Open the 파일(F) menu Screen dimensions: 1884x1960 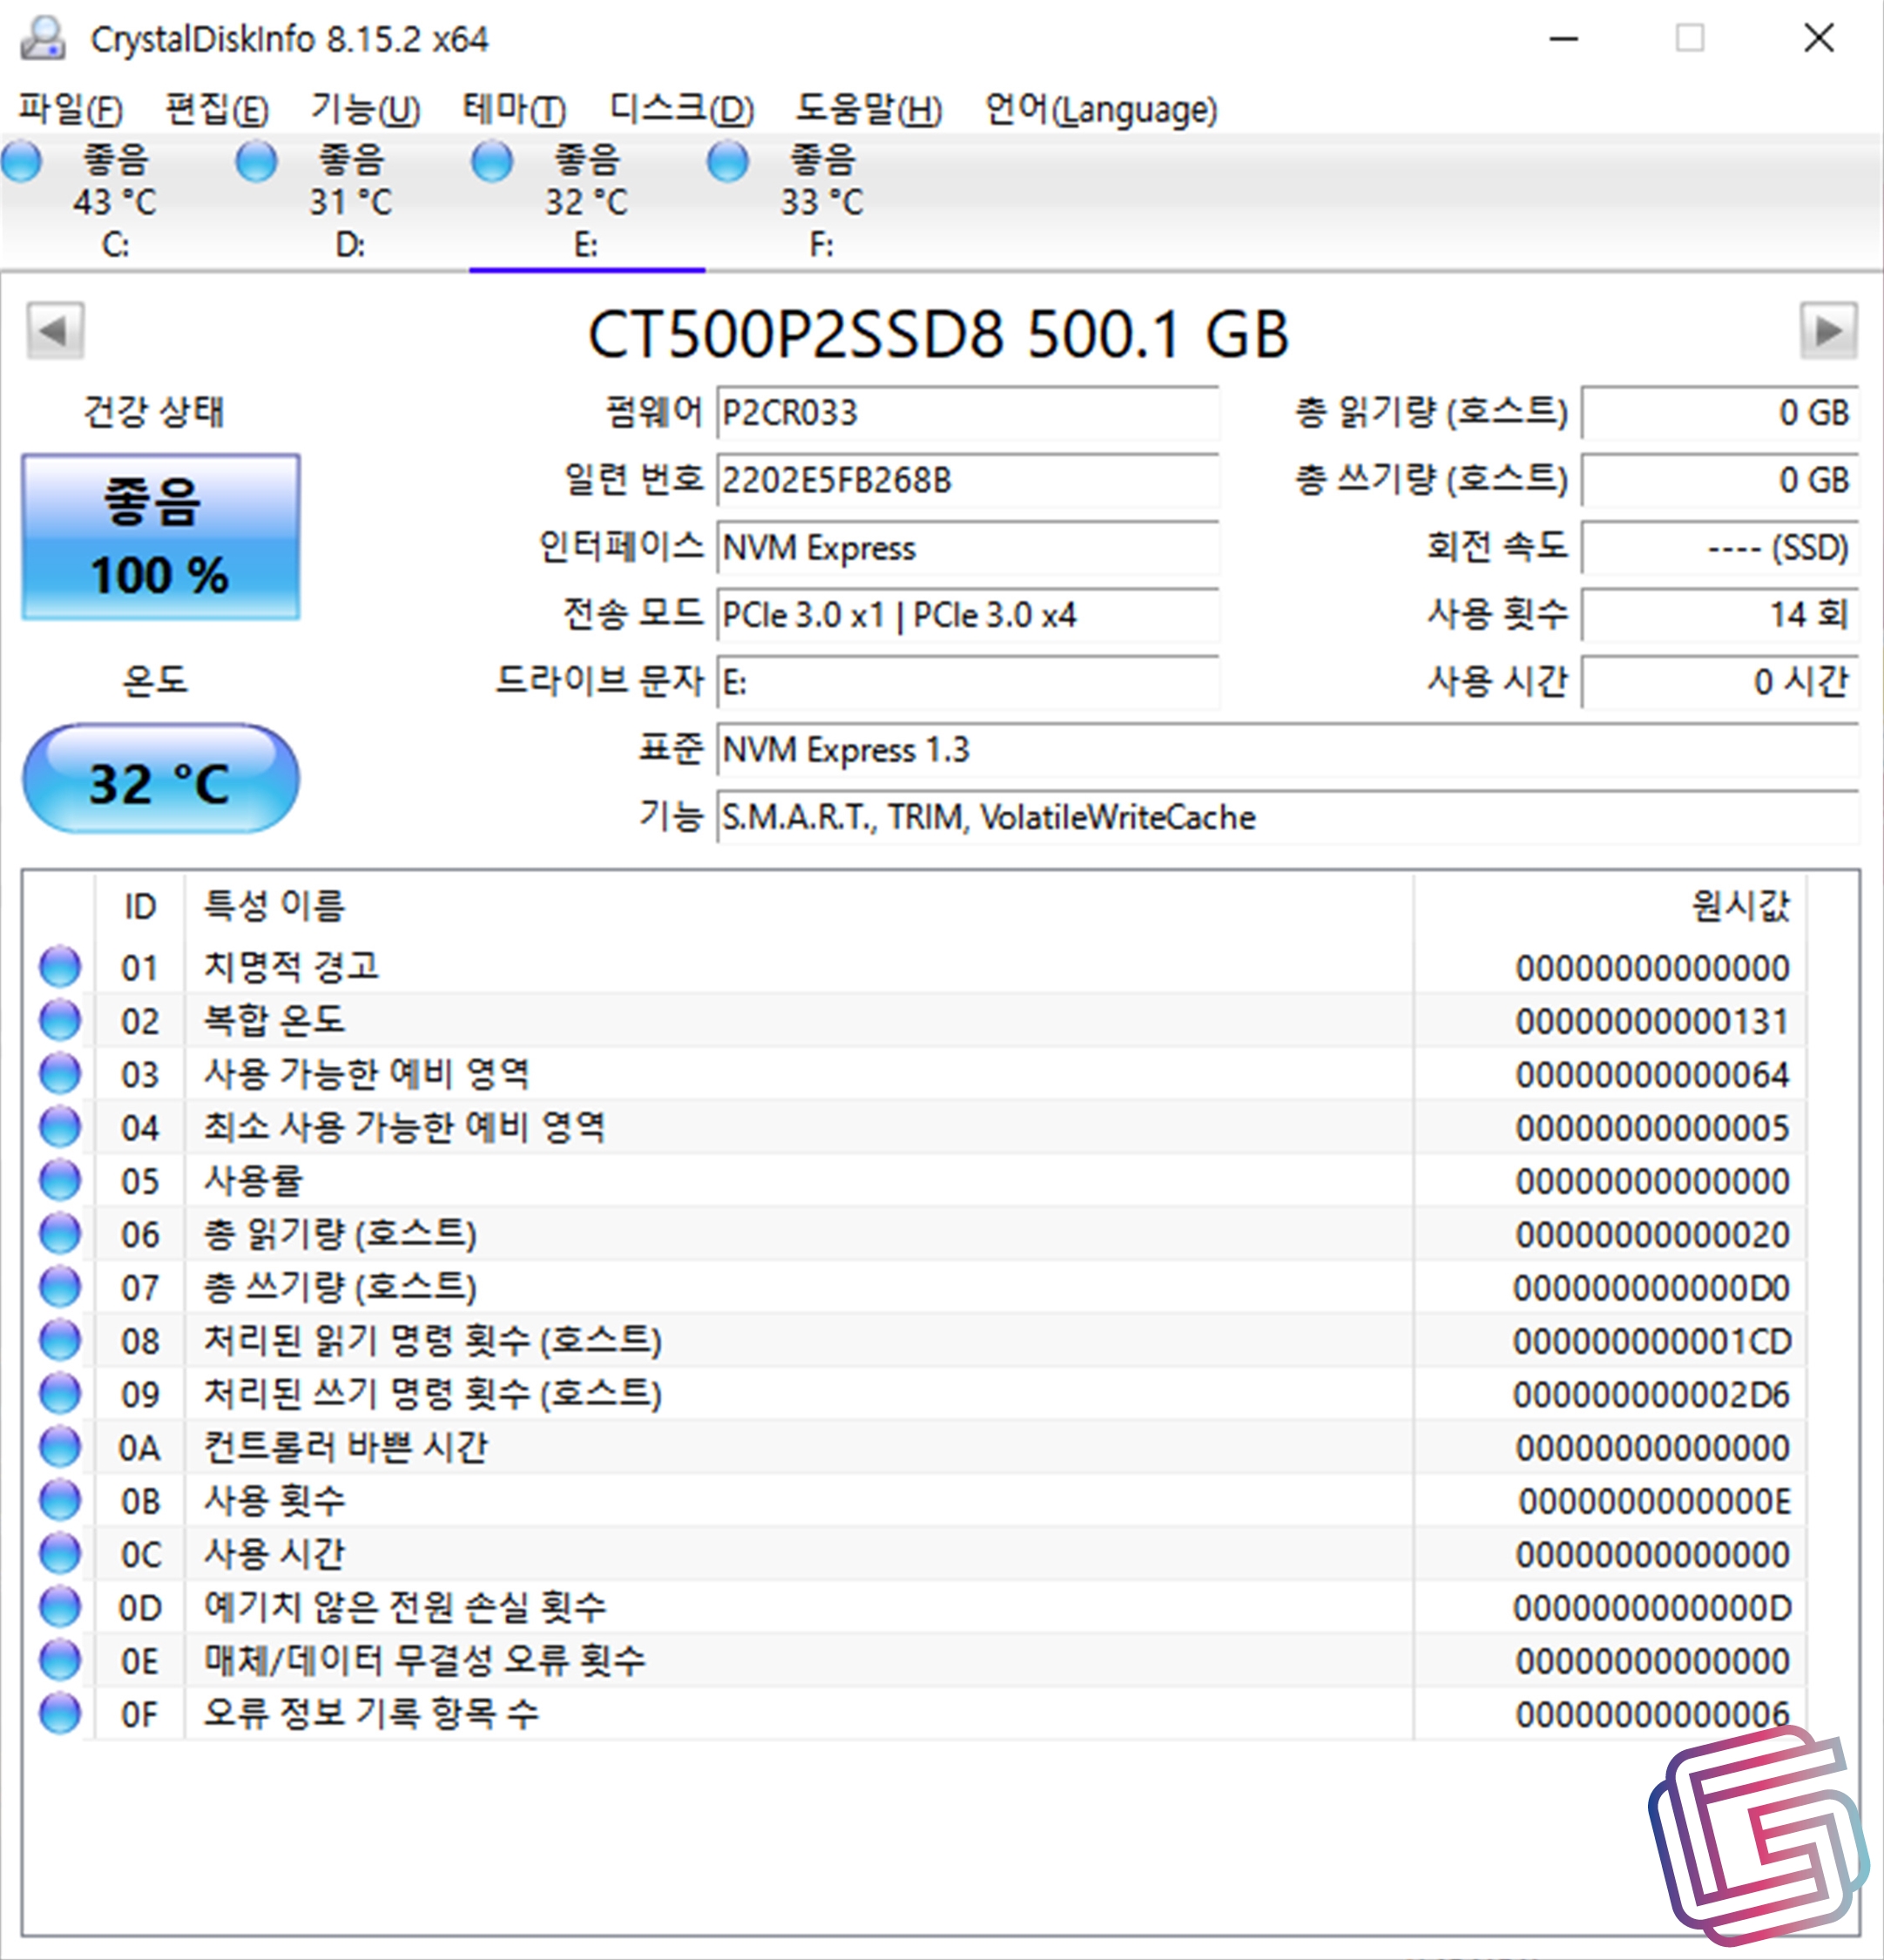coord(70,109)
